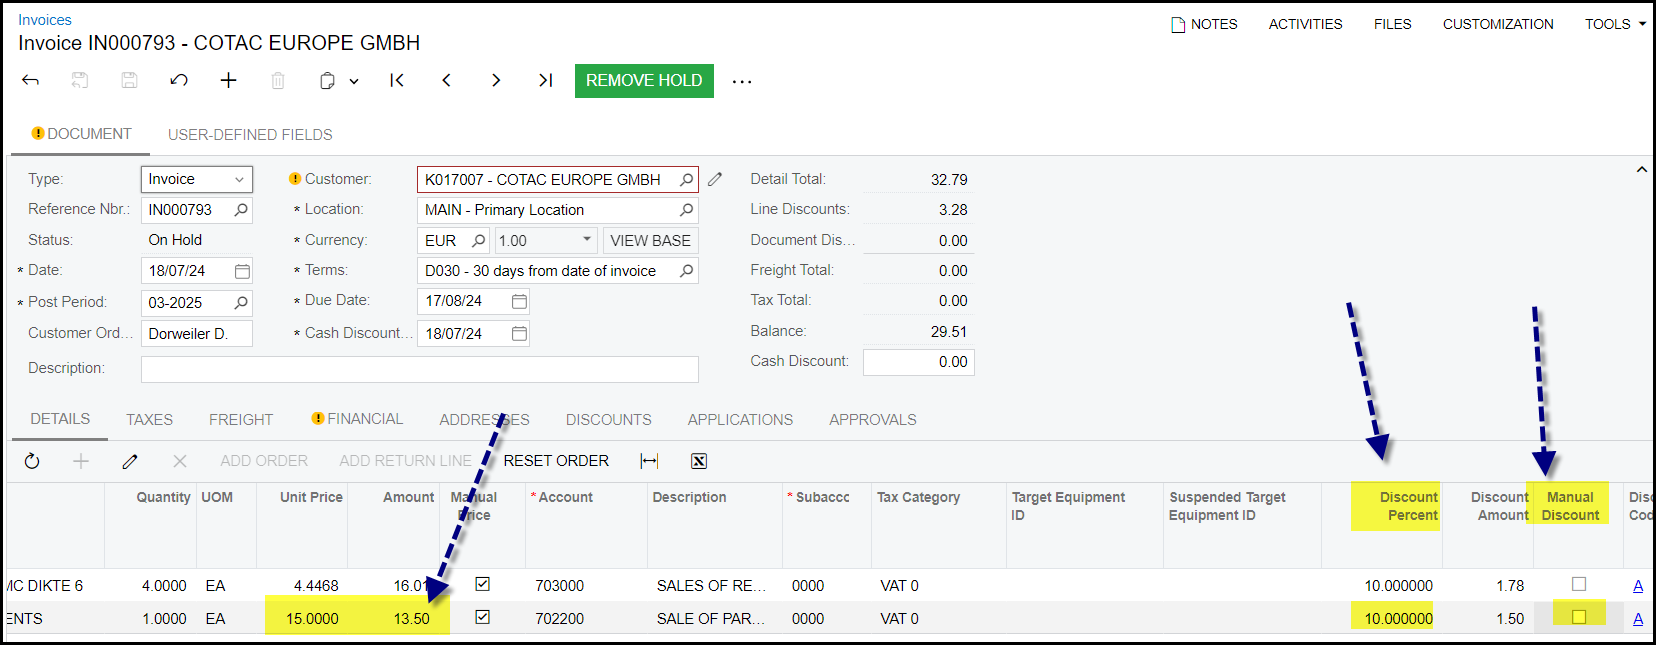Navigate to the next invoice record
This screenshot has width=1656, height=645.
496,81
